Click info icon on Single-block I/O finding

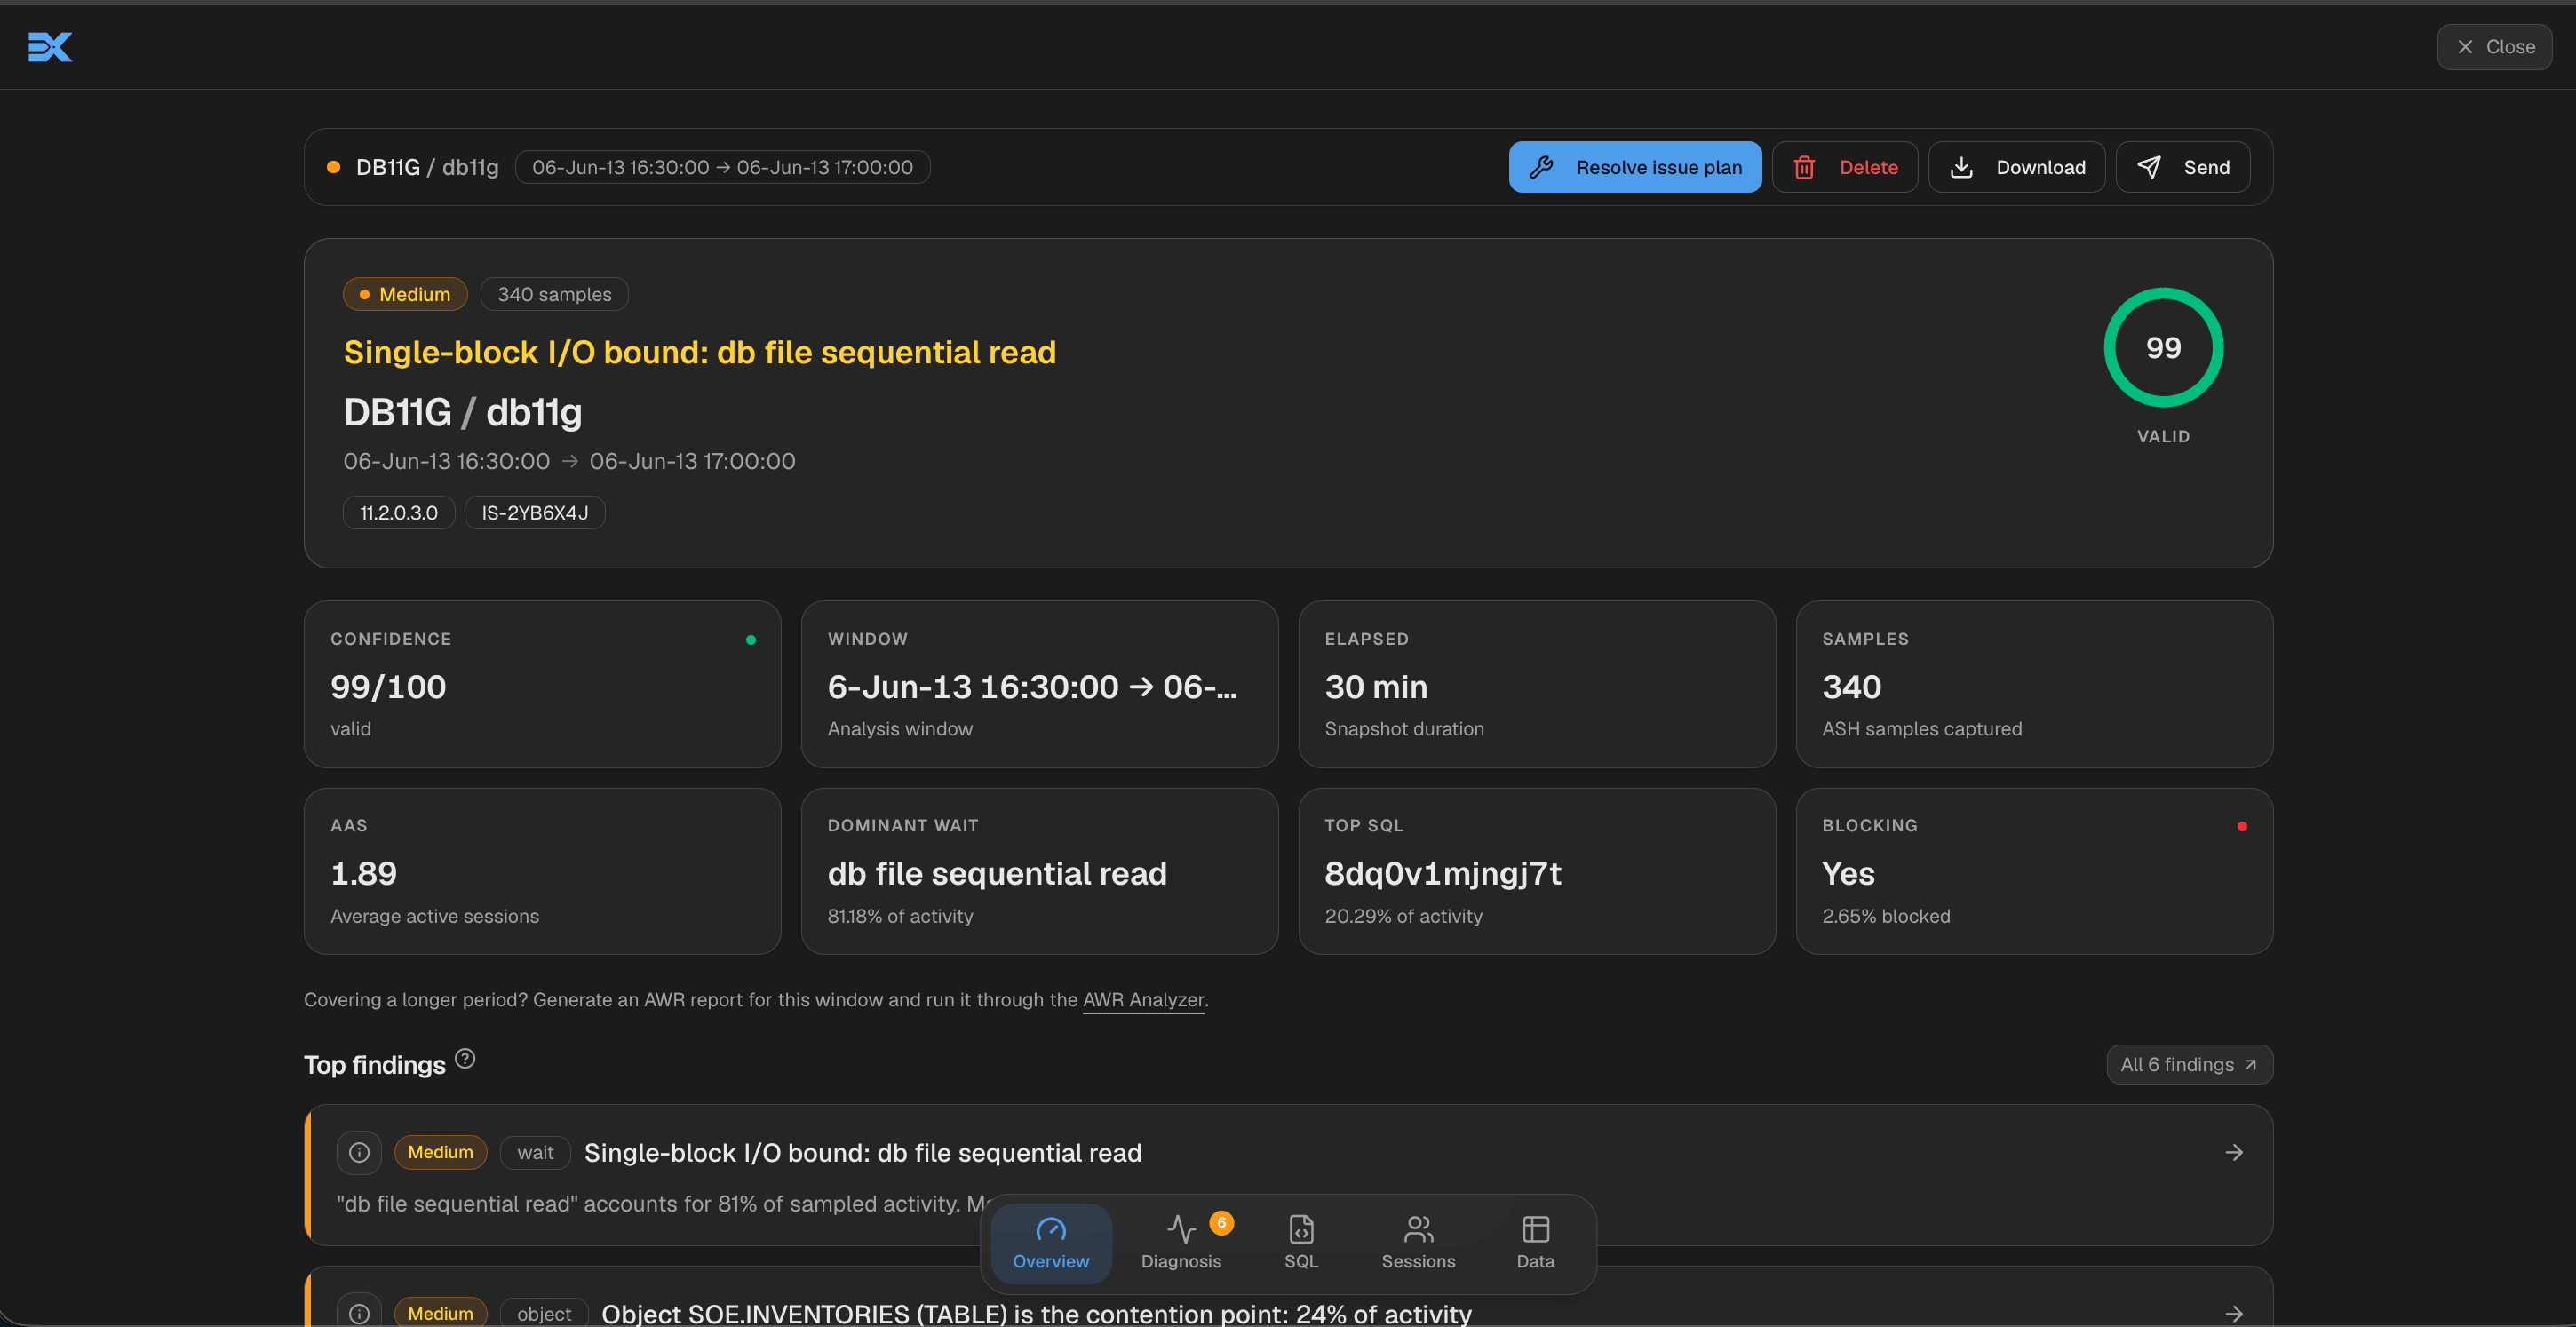359,1152
